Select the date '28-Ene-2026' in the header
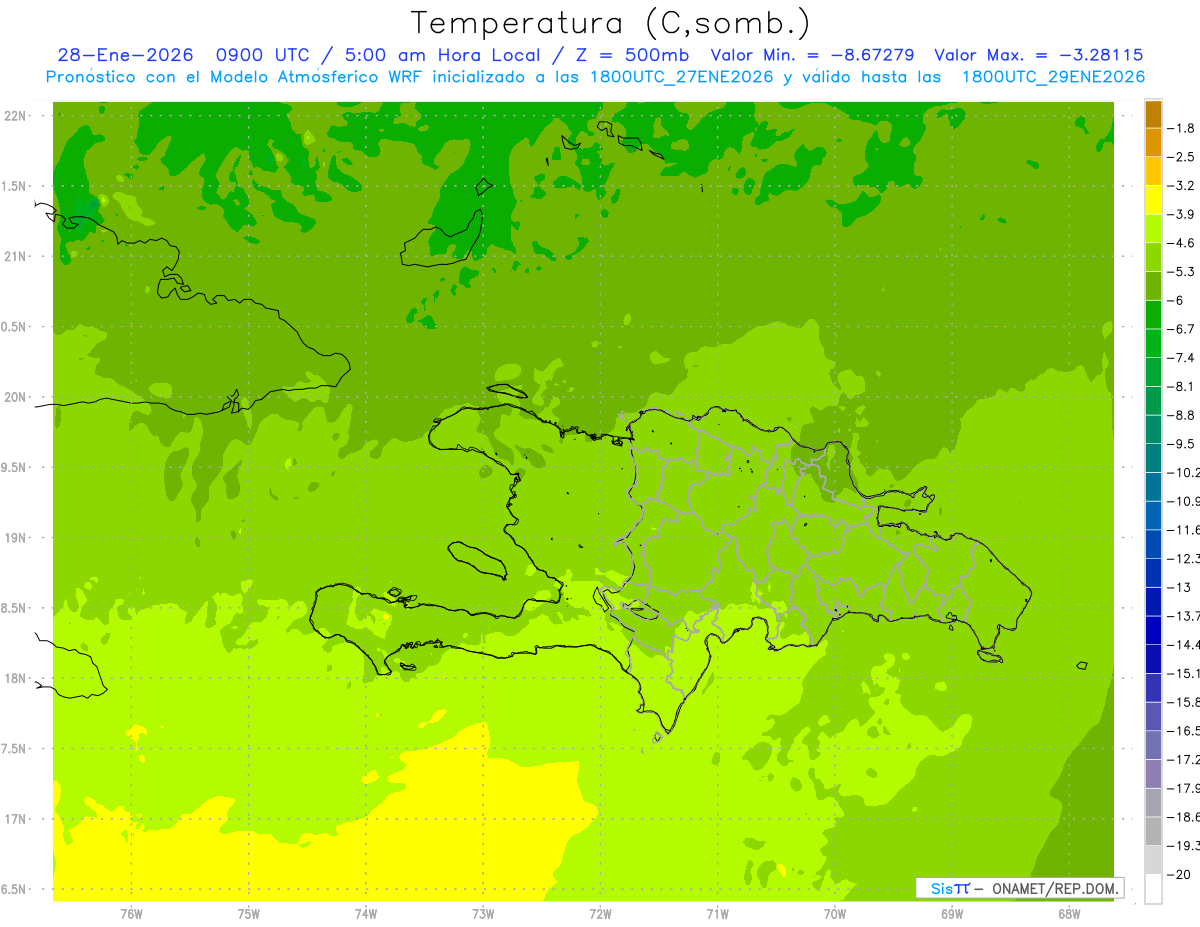Screen dimensions: 1200x927 [x=125, y=55]
